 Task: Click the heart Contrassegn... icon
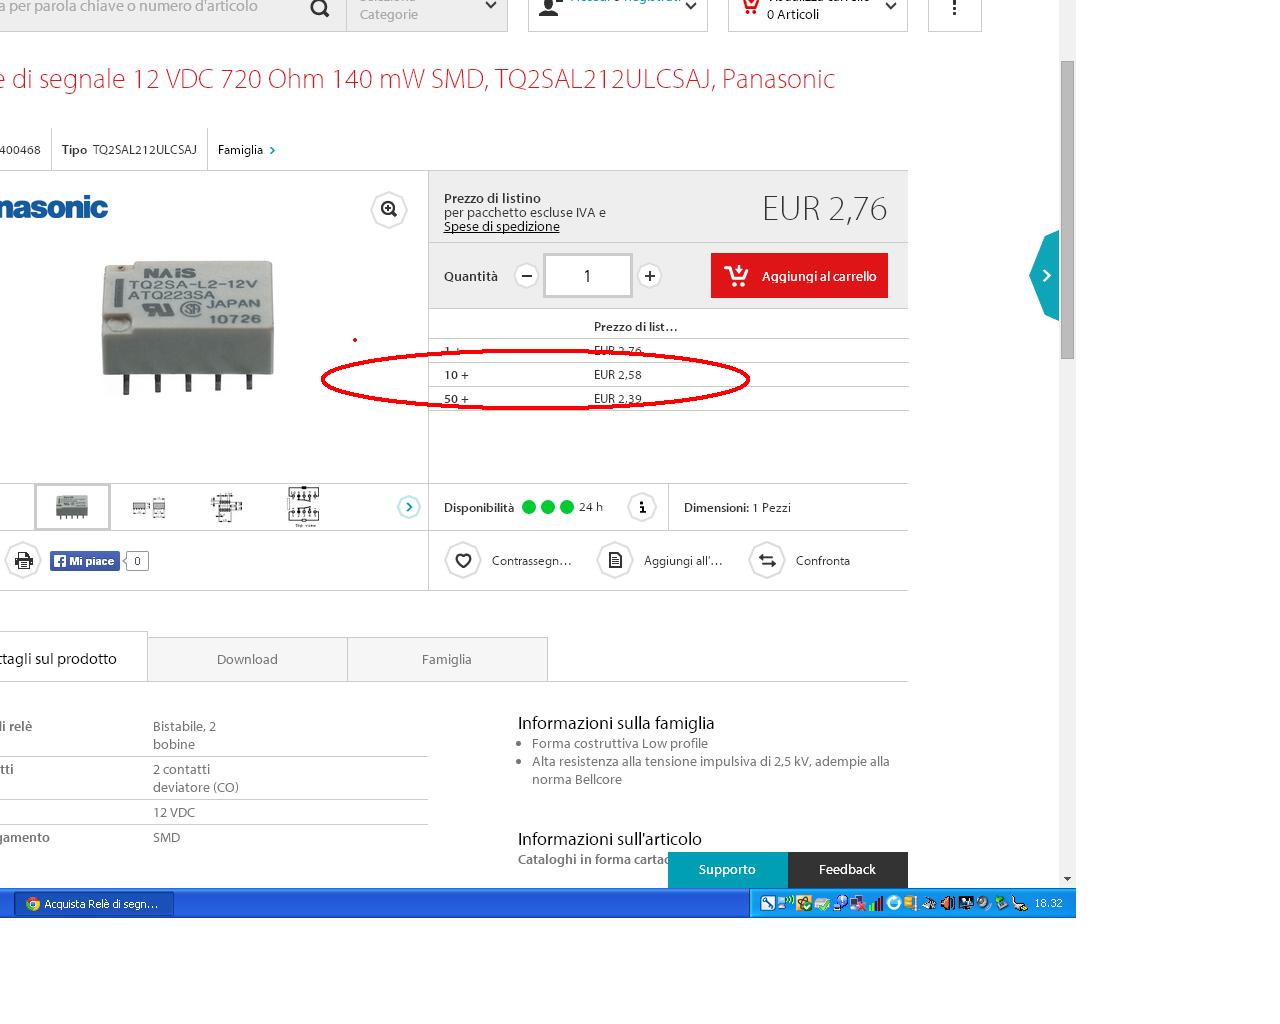tap(463, 561)
